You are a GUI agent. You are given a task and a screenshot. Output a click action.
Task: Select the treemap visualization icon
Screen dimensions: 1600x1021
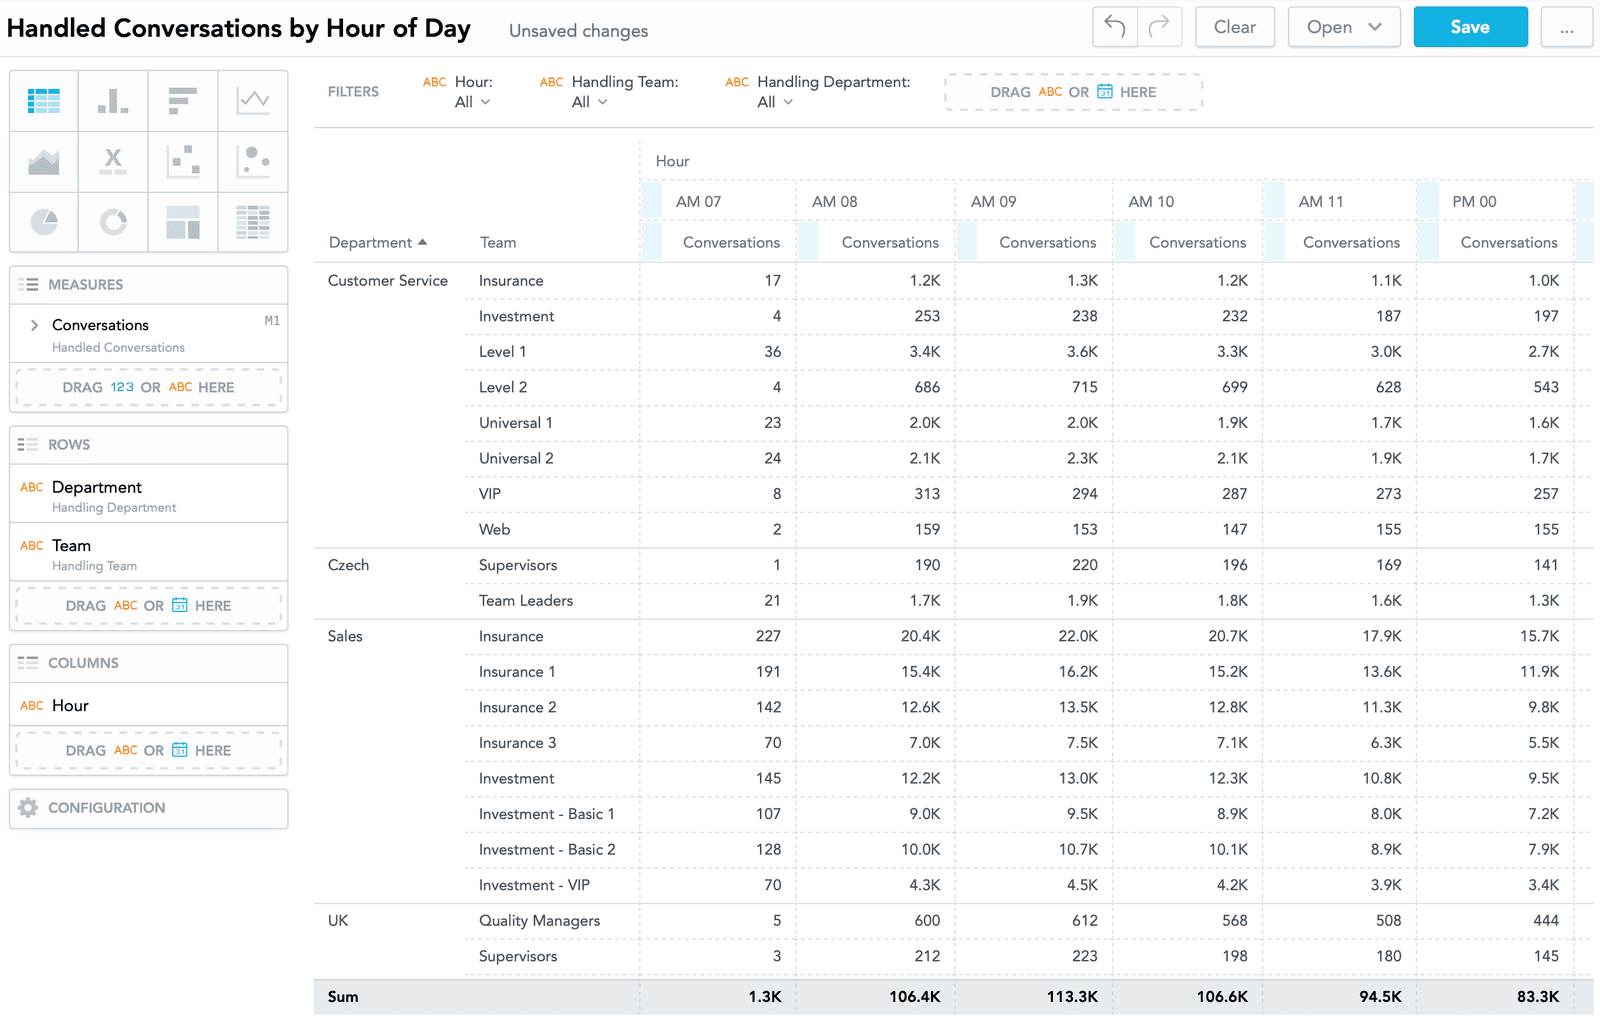pos(183,222)
